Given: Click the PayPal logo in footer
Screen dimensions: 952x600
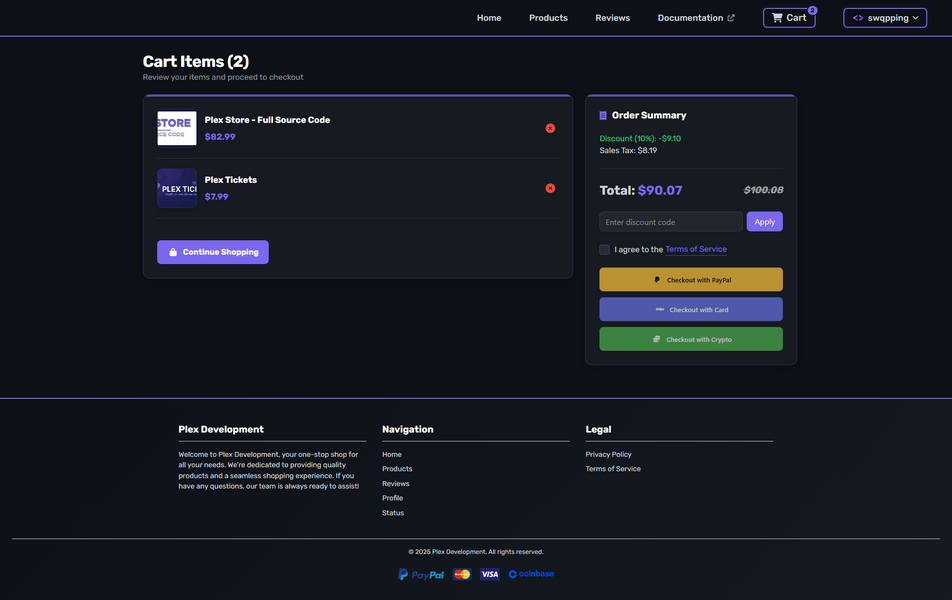Looking at the screenshot, I should [x=421, y=574].
